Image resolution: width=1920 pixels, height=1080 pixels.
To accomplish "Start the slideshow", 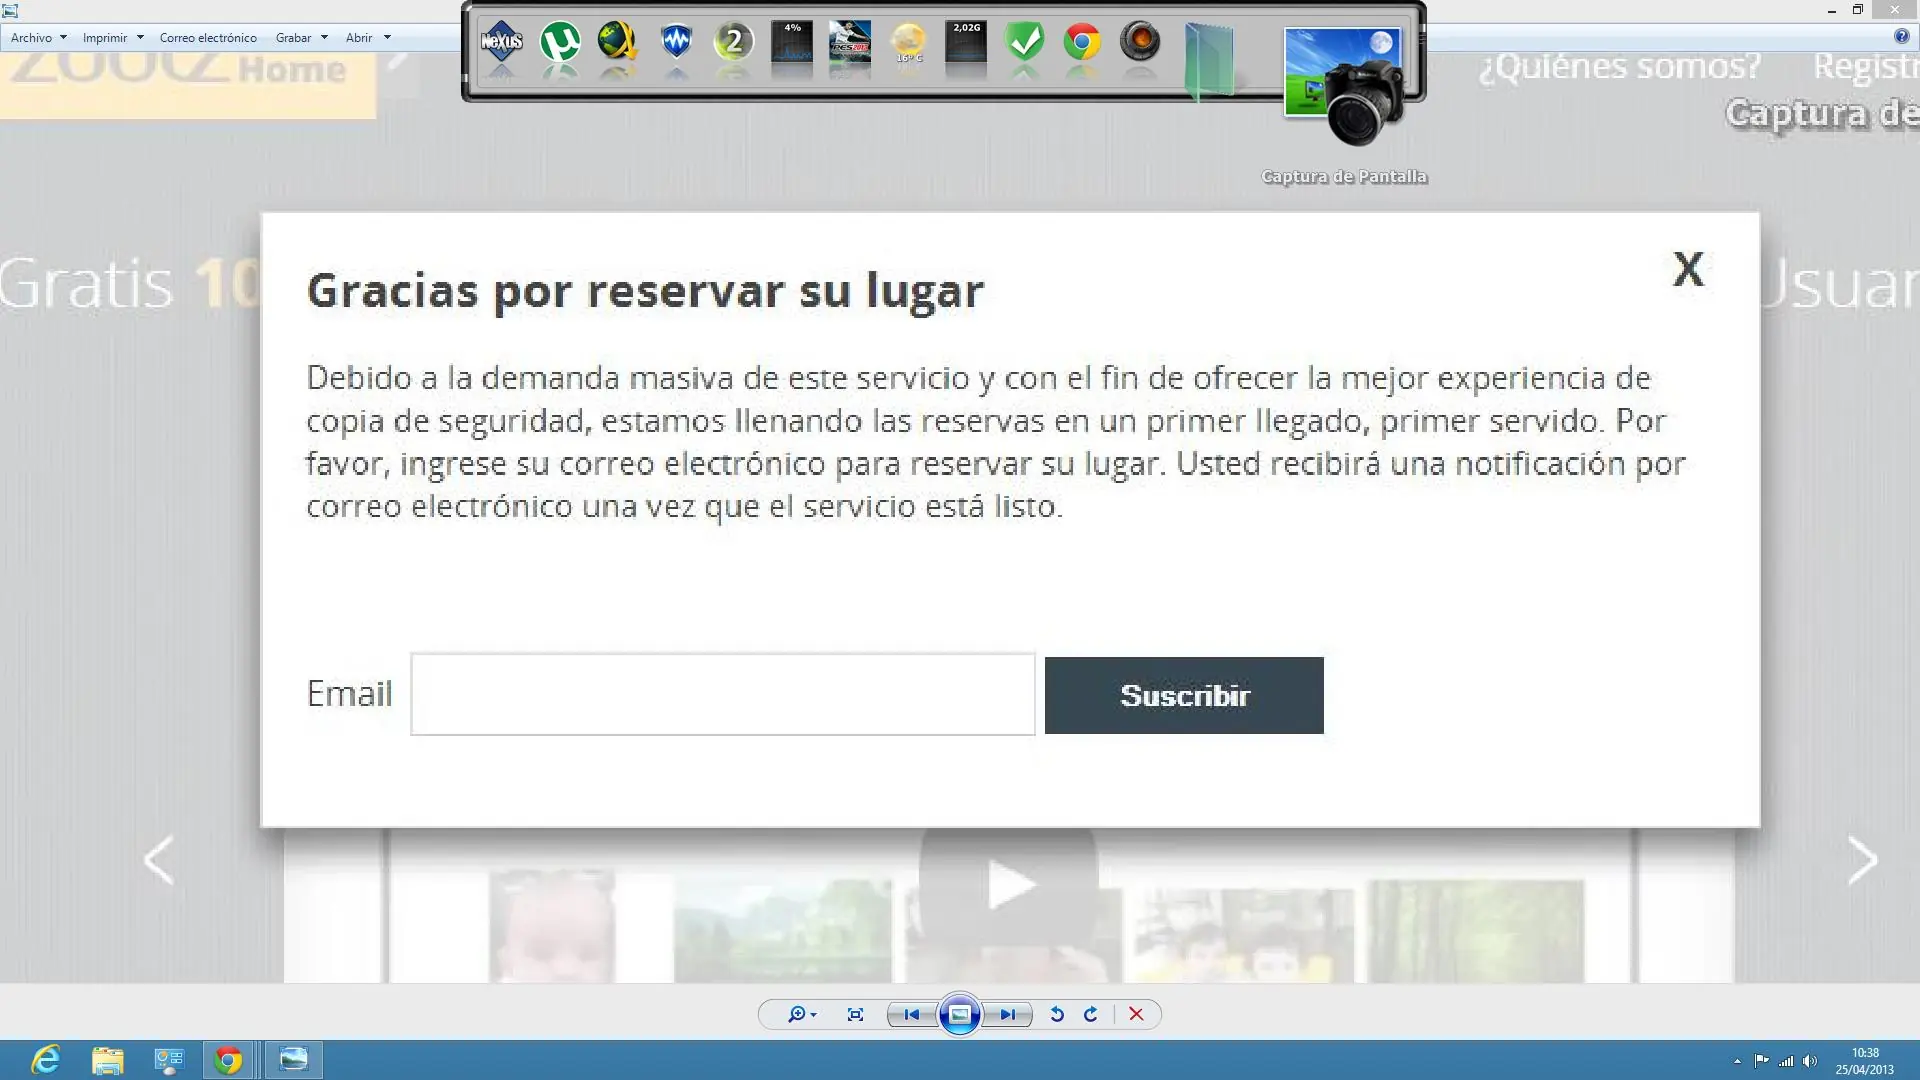I will (x=959, y=1014).
